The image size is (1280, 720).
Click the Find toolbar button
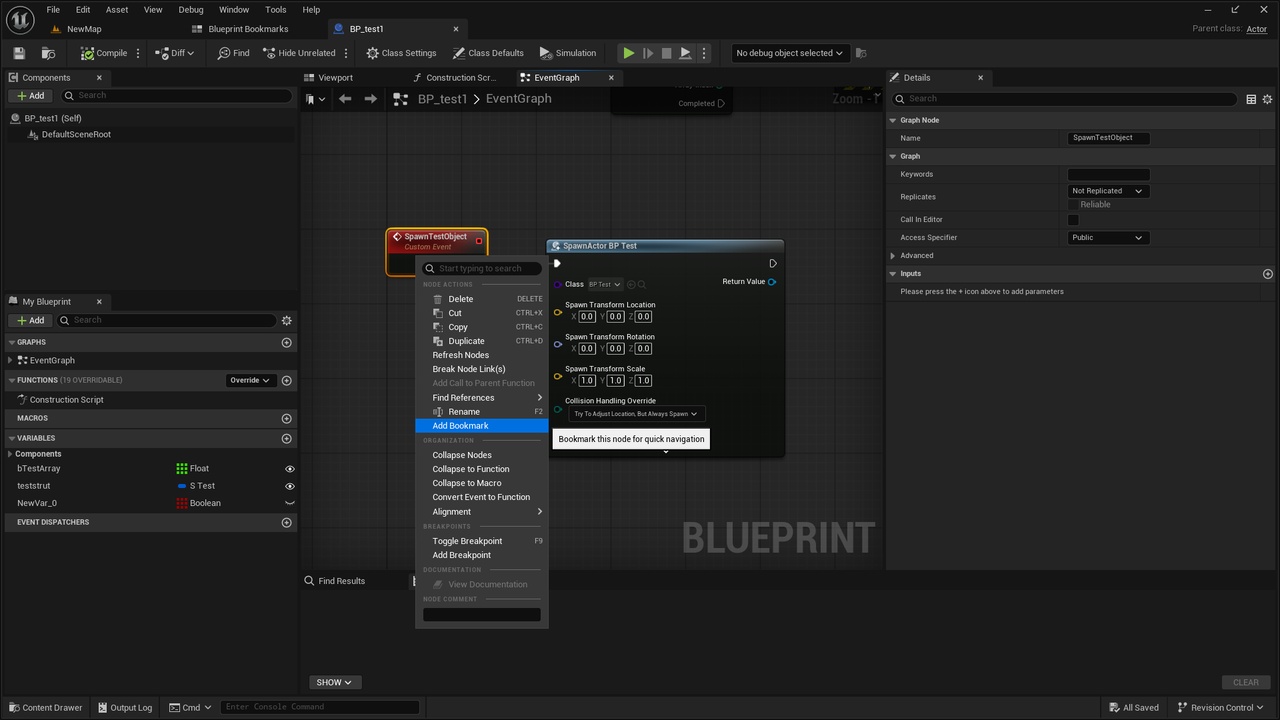(233, 53)
